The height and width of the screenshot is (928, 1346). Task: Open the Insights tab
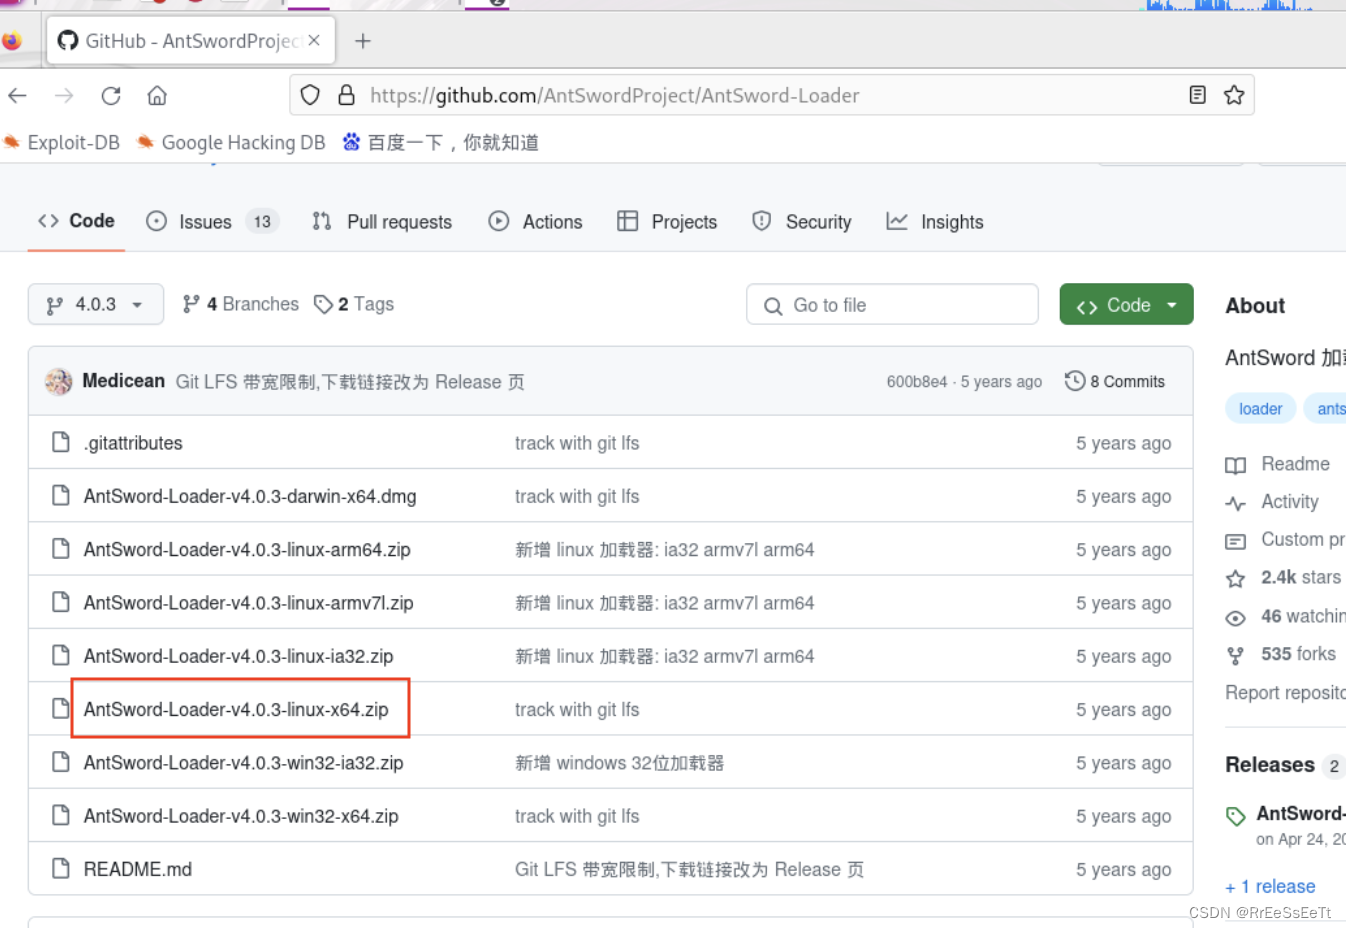pyautogui.click(x=950, y=221)
